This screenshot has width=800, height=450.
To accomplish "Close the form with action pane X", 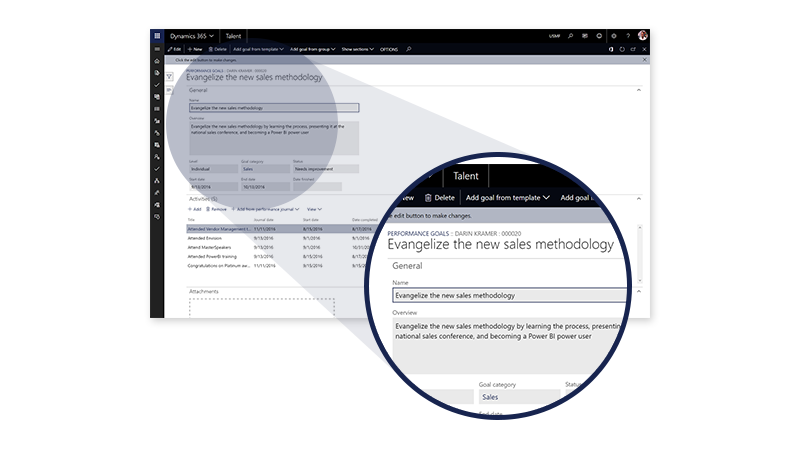I will click(644, 49).
